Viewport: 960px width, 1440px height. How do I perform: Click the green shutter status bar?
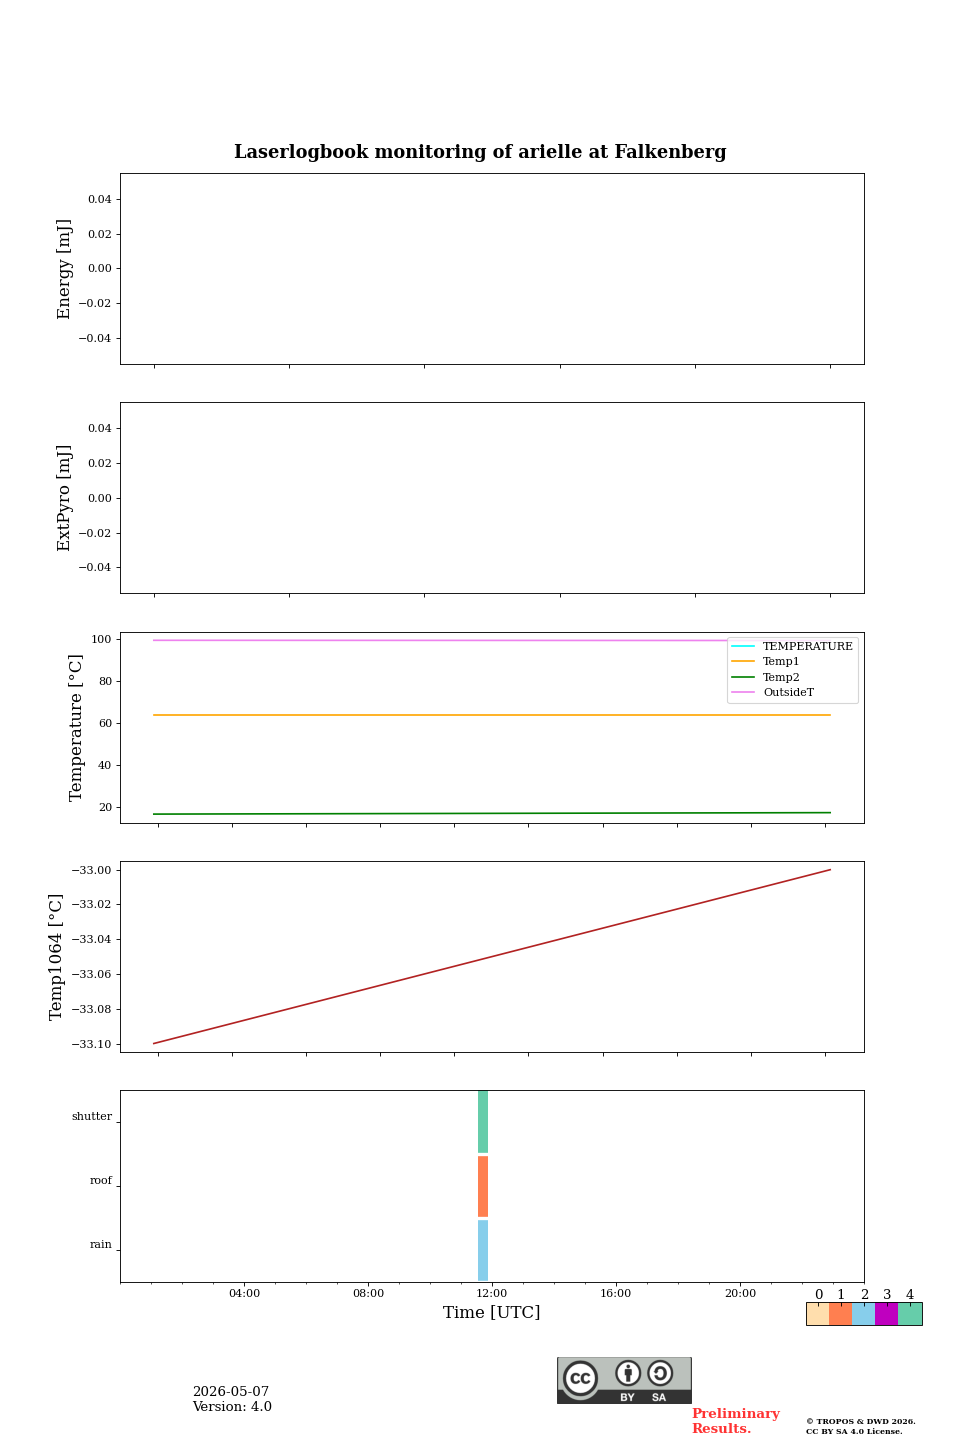tap(483, 1122)
